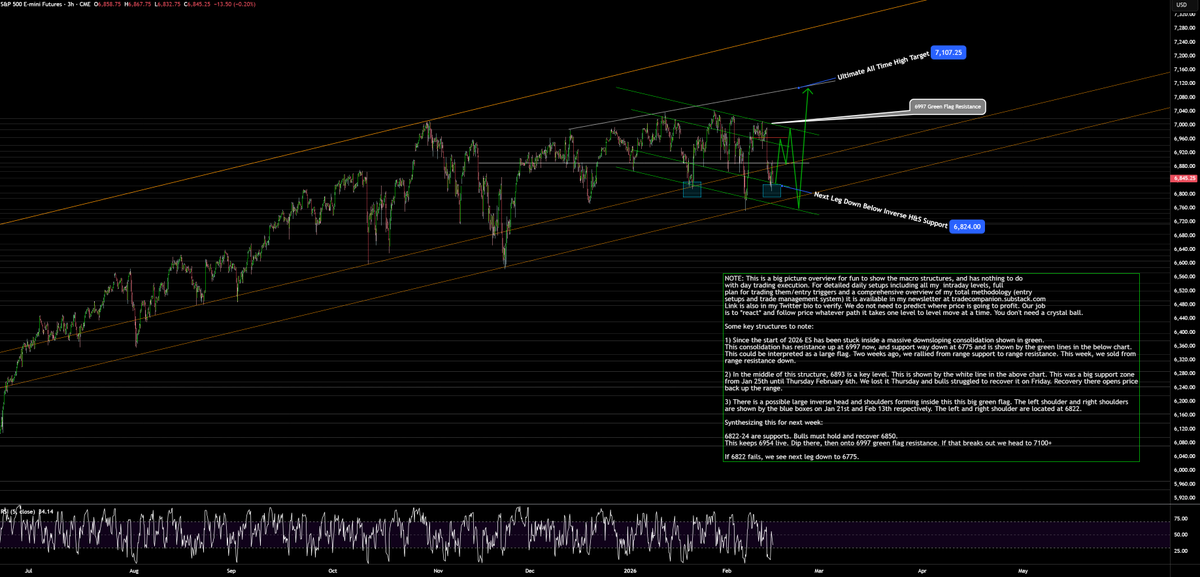Click the Sep label on time axis

point(231,569)
